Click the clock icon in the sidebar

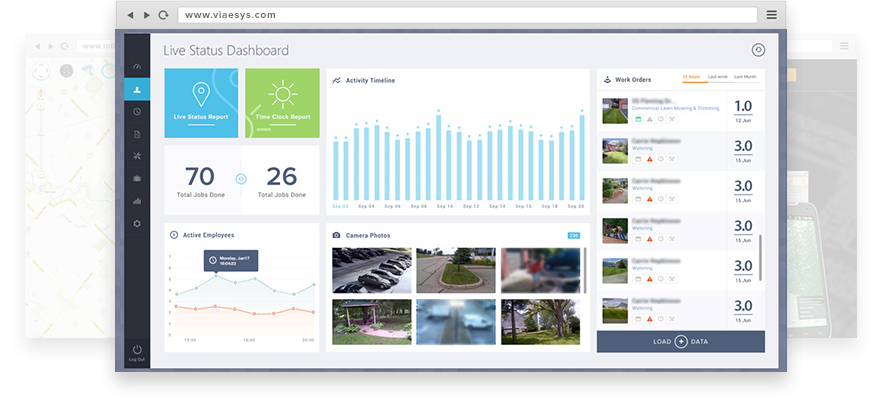click(137, 111)
